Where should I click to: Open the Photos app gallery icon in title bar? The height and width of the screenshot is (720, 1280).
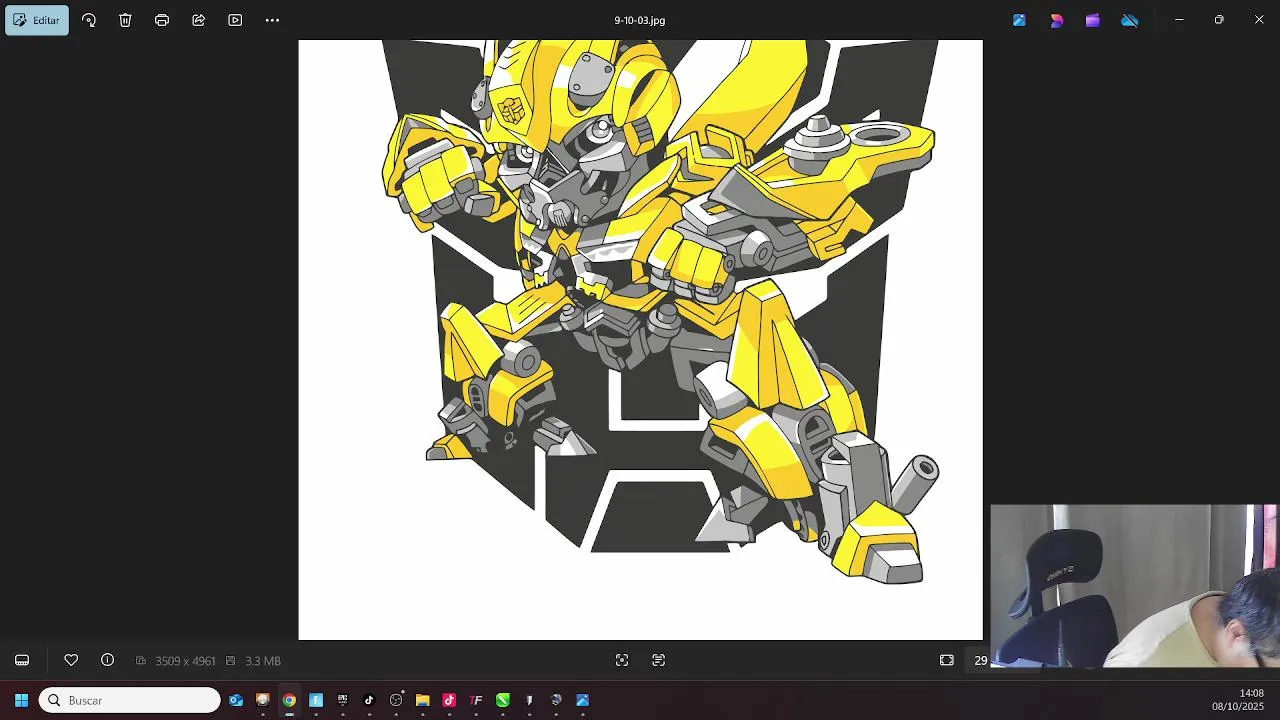[x=1019, y=20]
